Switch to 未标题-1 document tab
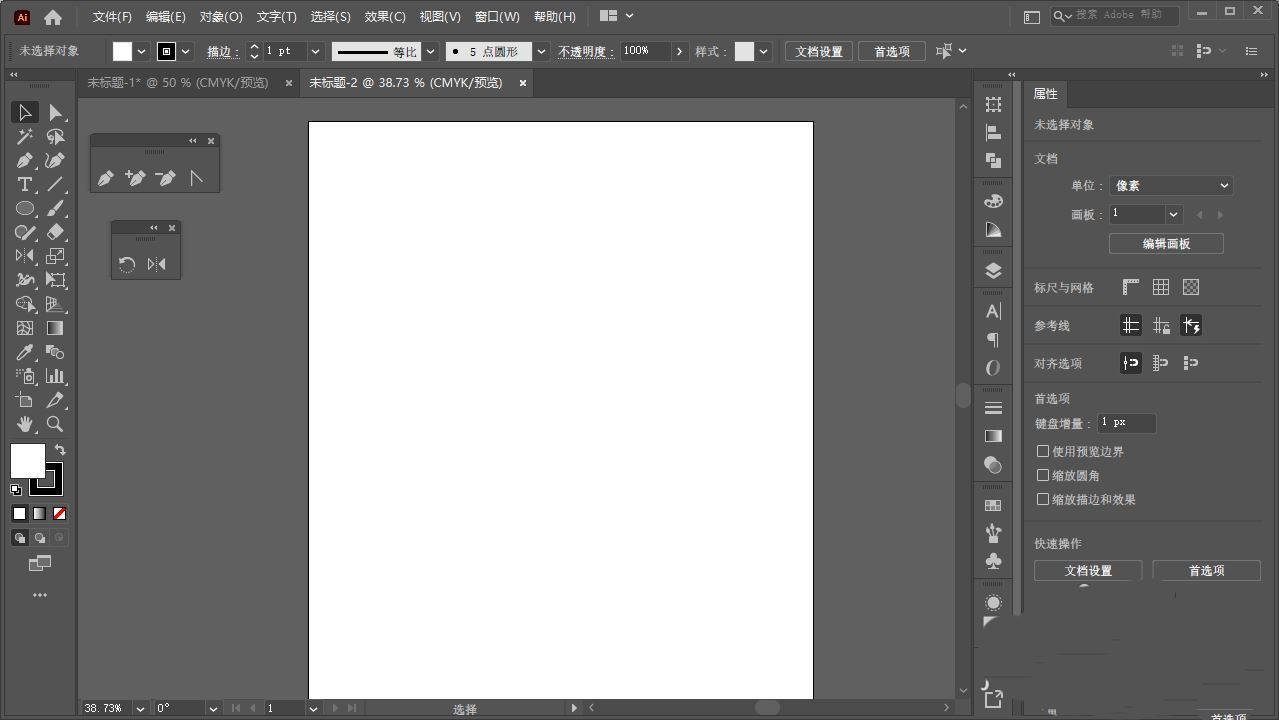Image resolution: width=1279 pixels, height=720 pixels. point(178,83)
